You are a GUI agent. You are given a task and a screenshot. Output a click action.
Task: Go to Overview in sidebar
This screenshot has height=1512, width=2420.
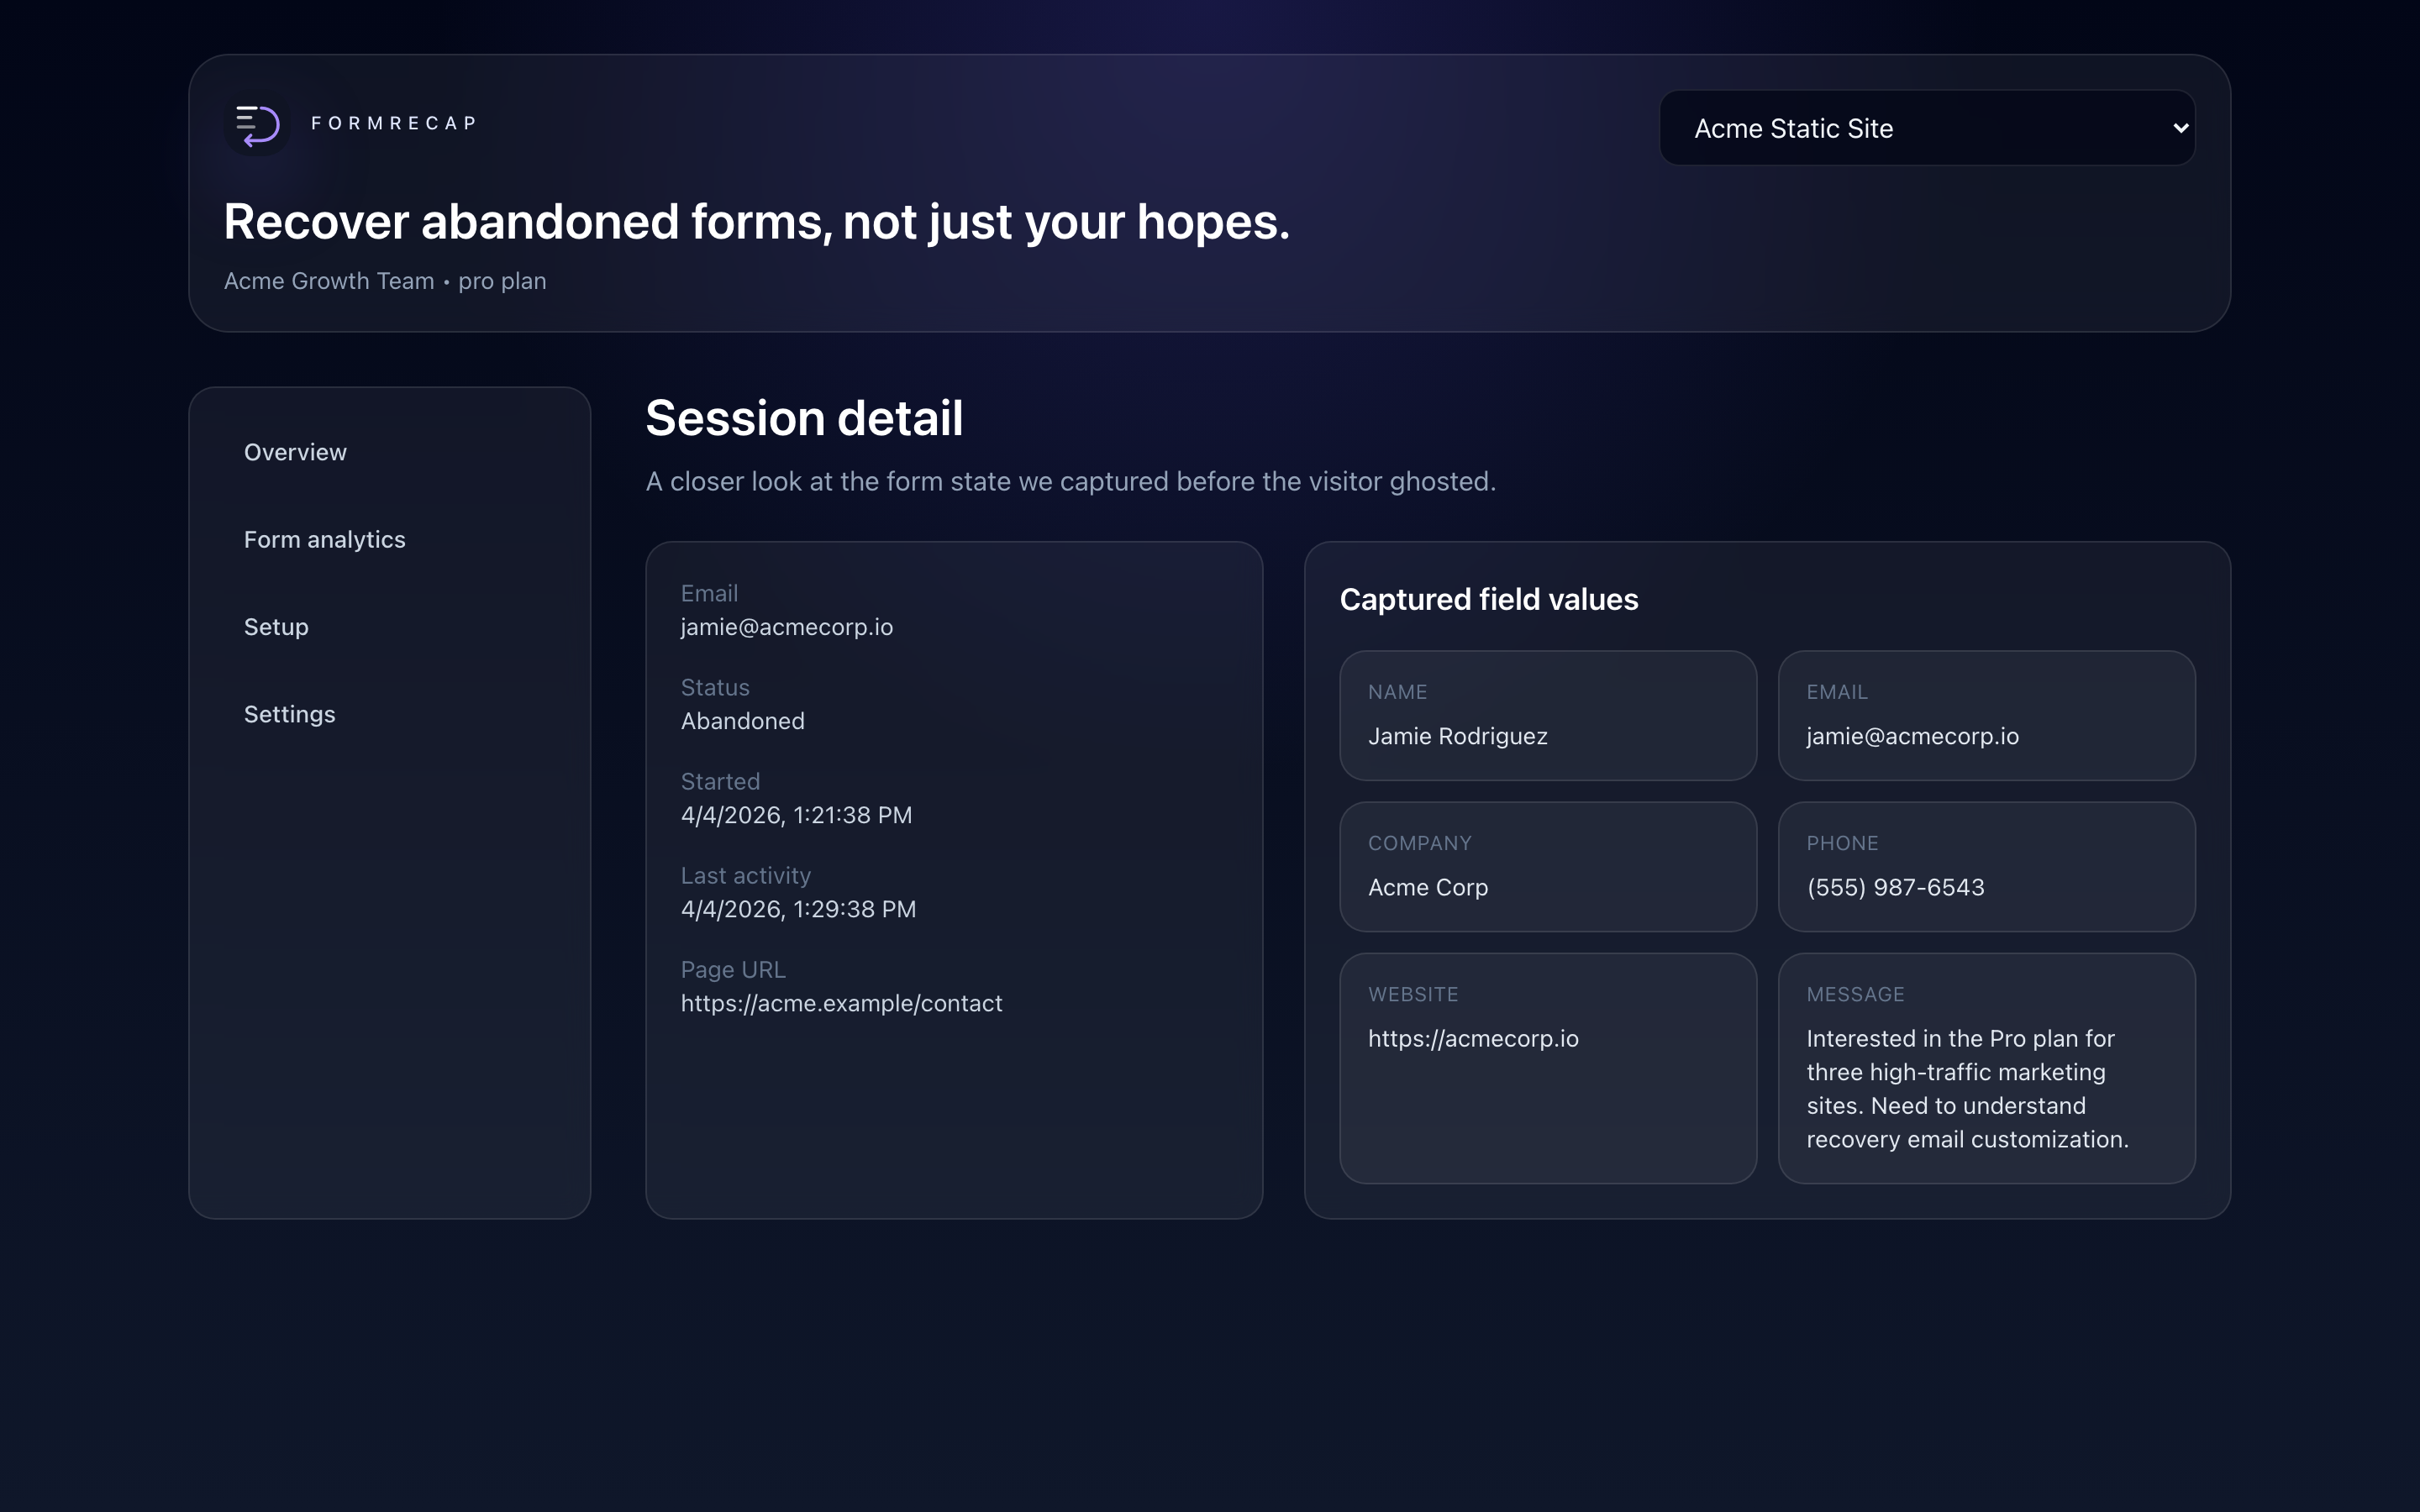click(x=295, y=452)
